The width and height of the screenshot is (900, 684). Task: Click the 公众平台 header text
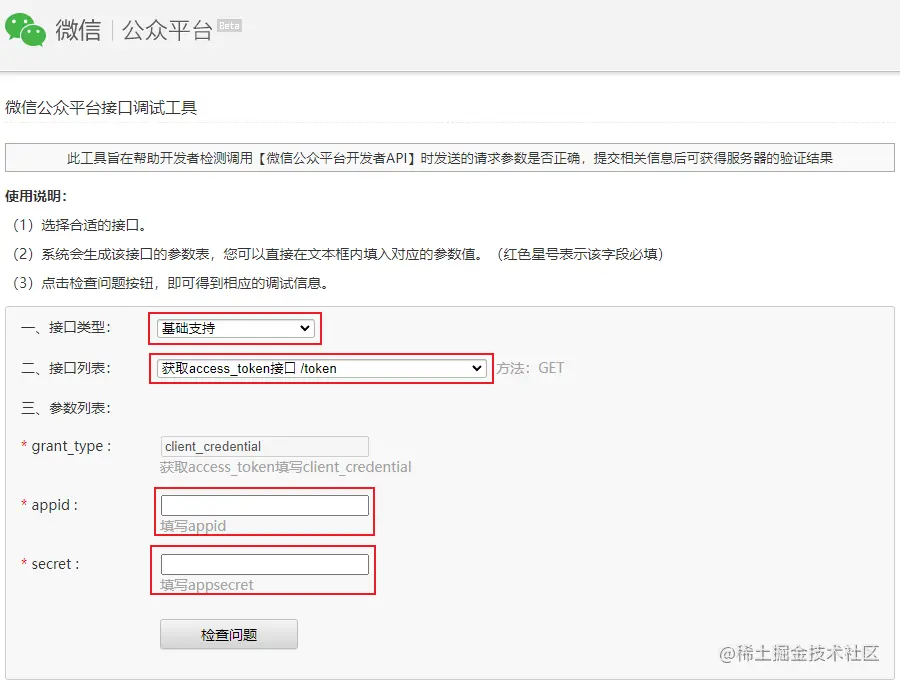pyautogui.click(x=167, y=30)
